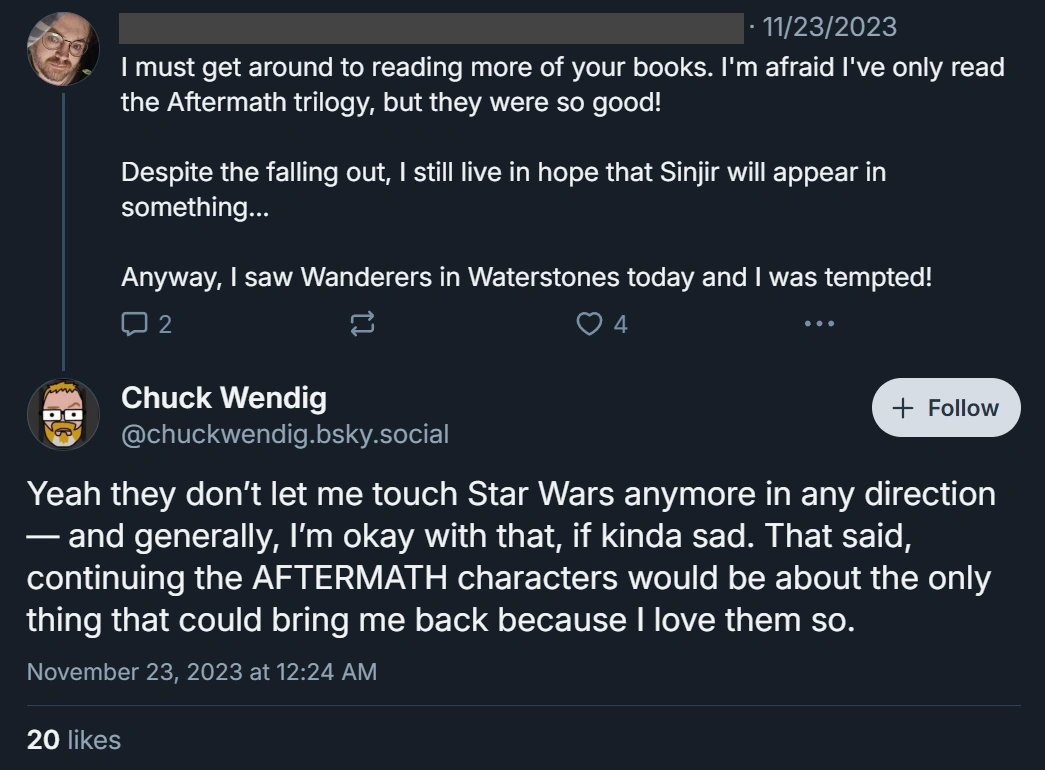Click the @chuckwendig.bsky.social handle
This screenshot has width=1045, height=770.
click(284, 434)
